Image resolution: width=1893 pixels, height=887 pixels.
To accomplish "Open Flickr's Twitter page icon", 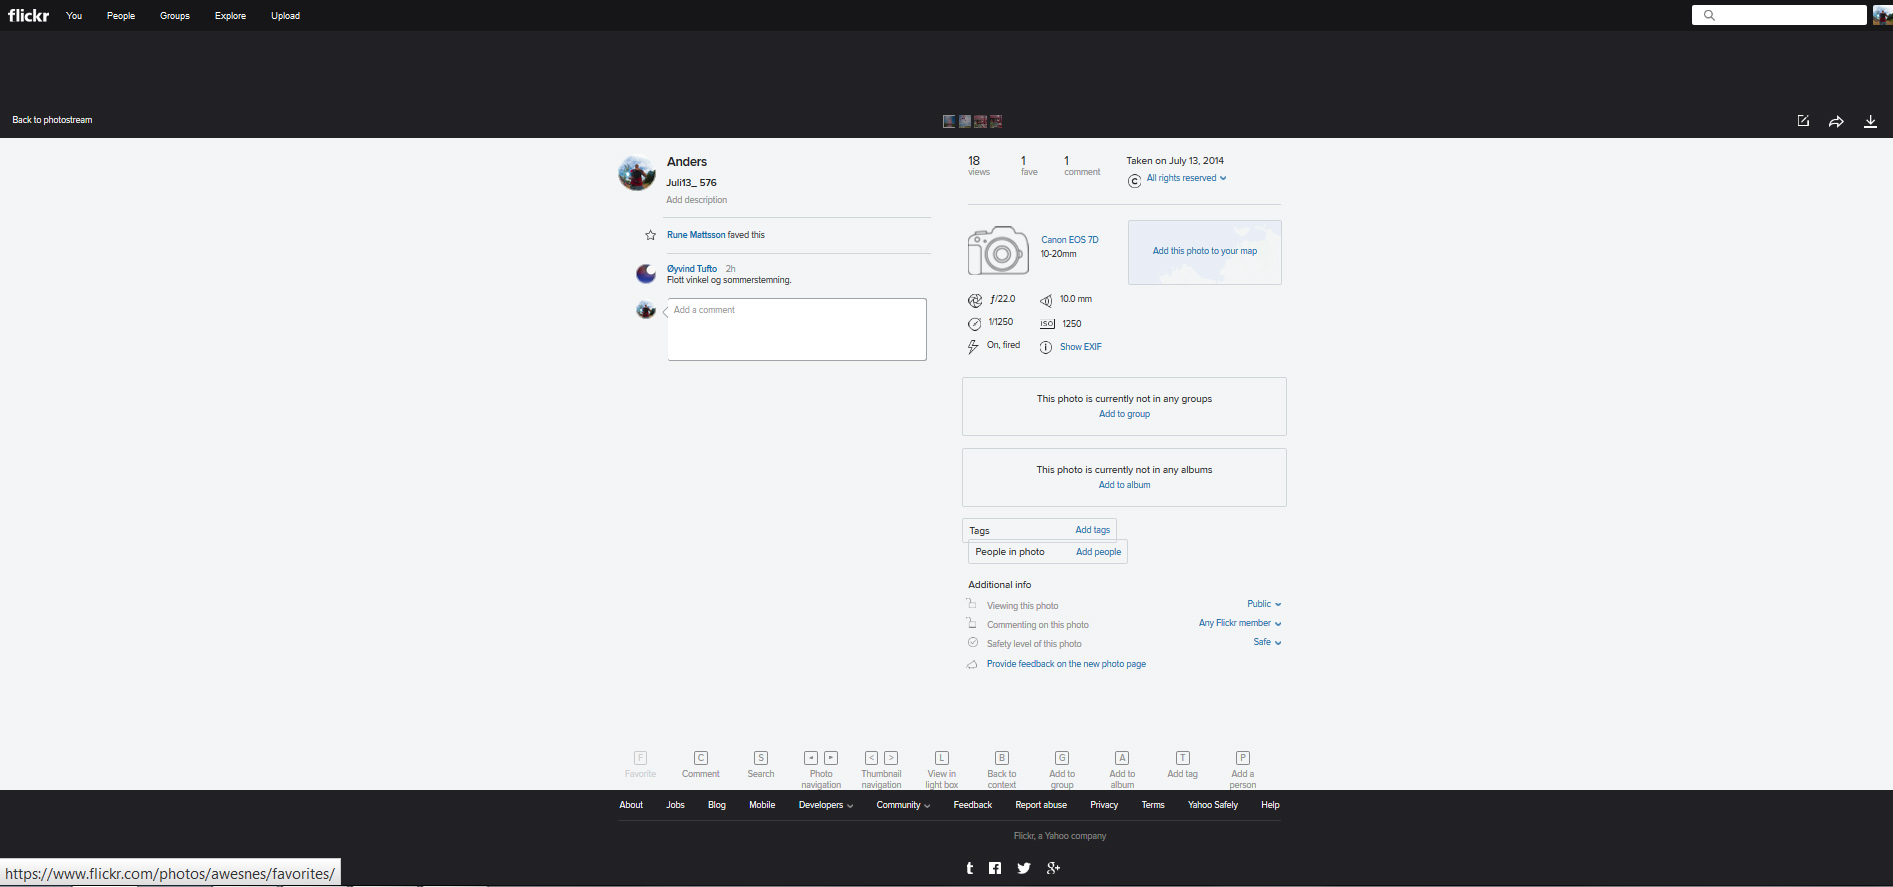I will (1024, 868).
